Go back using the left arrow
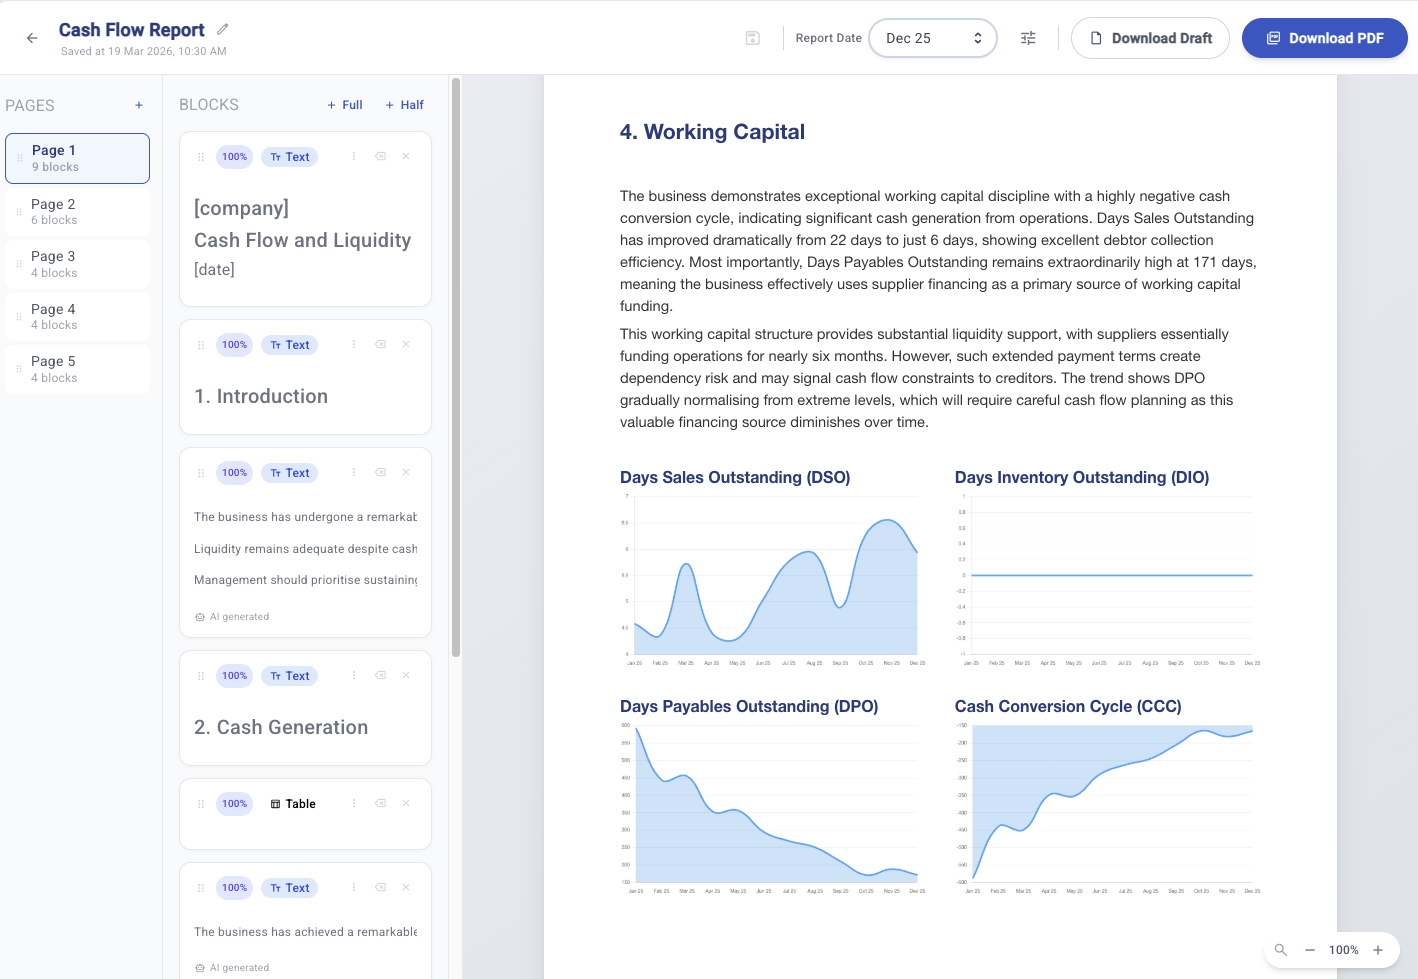Image resolution: width=1418 pixels, height=979 pixels. click(32, 38)
